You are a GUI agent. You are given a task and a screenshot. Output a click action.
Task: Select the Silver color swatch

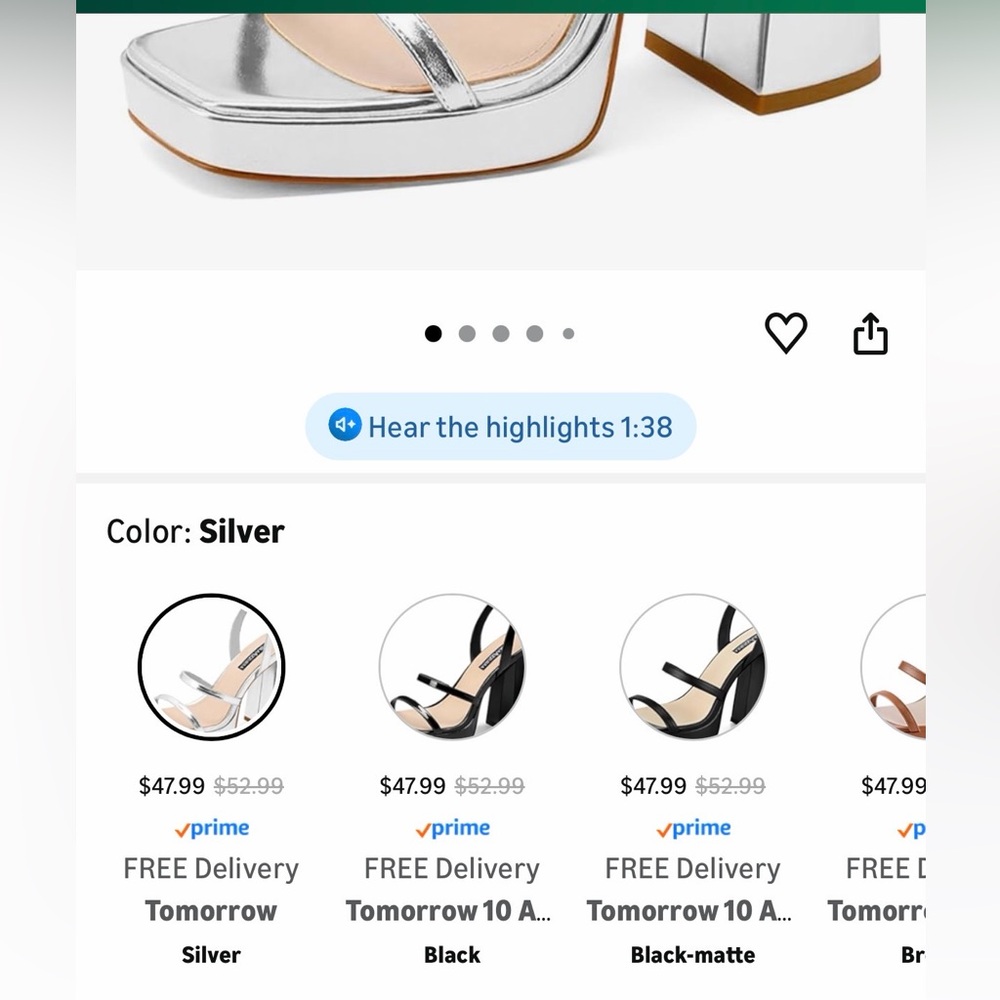click(x=211, y=667)
